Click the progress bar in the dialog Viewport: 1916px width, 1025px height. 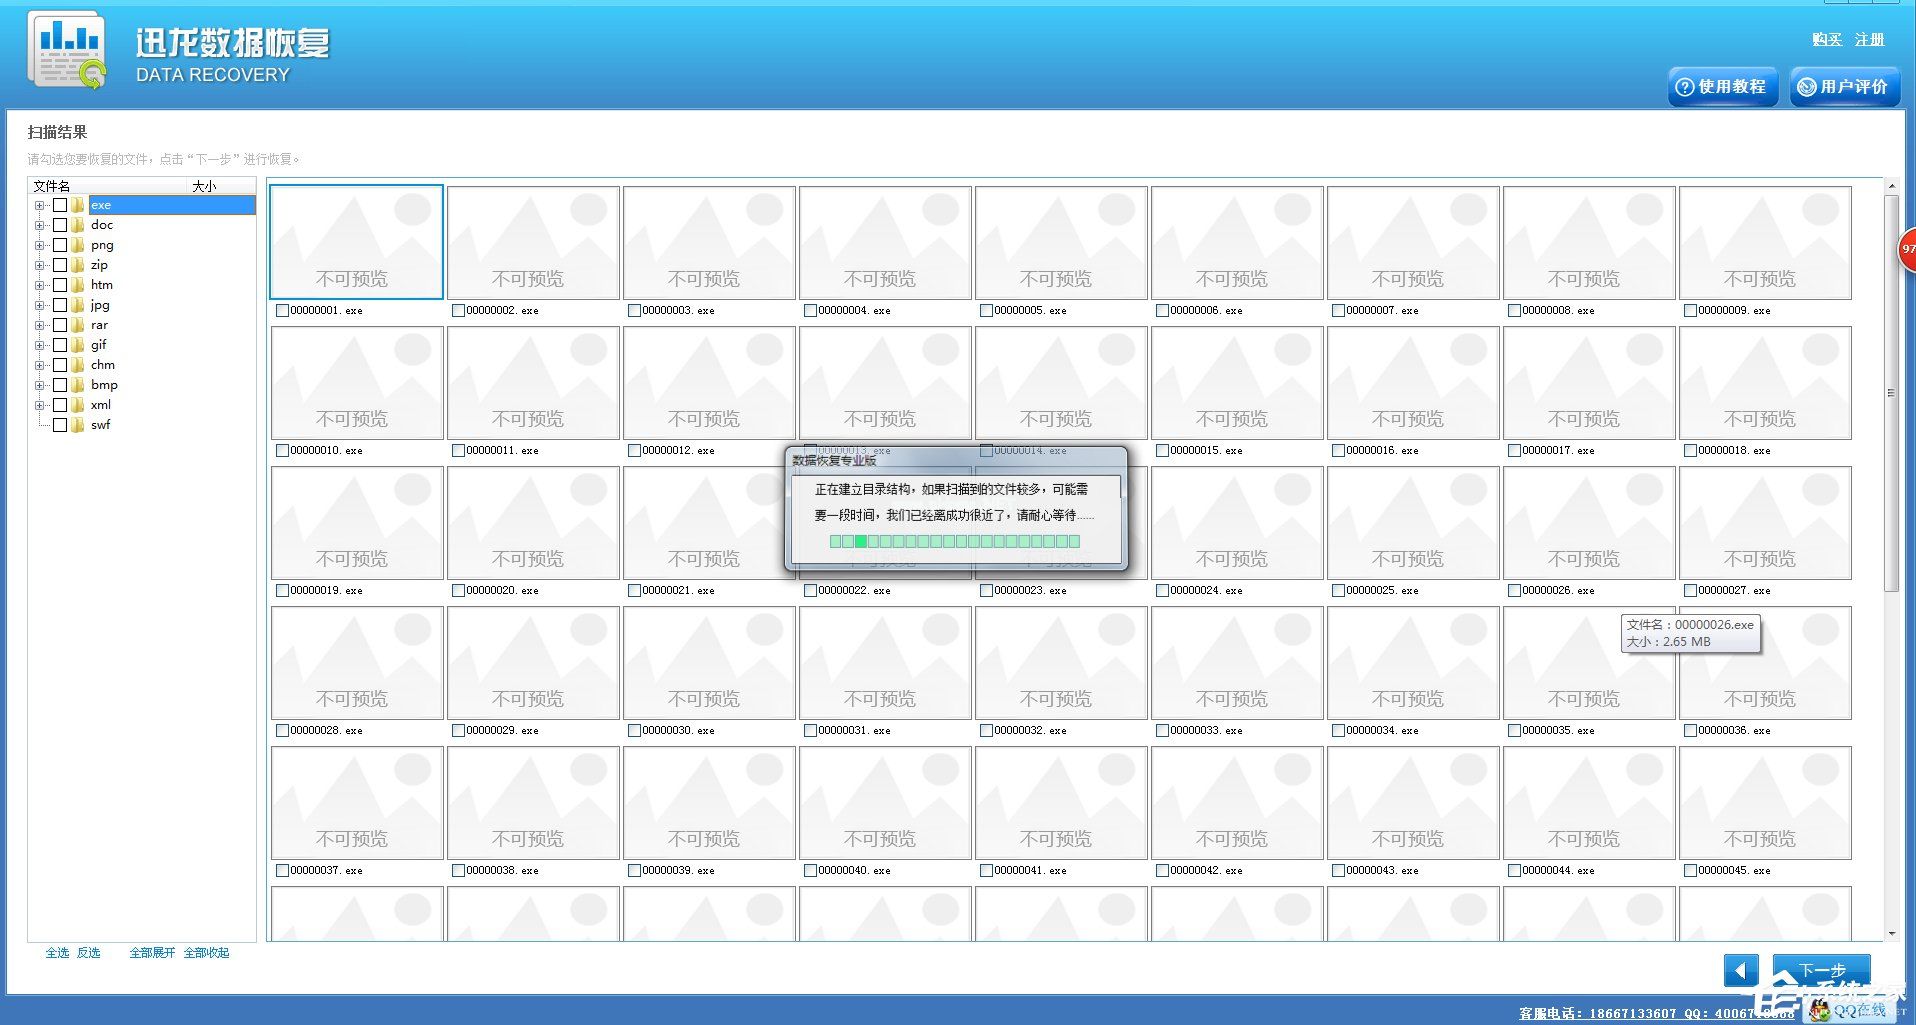[x=954, y=541]
